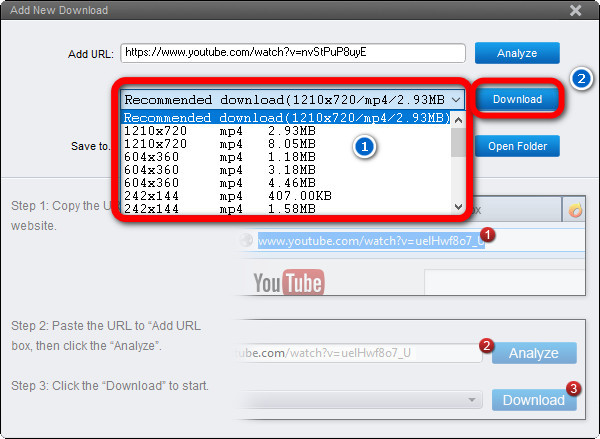This screenshot has height=439, width=600.
Task: Click the URL field in Step 2 illustration
Action: tap(359, 353)
